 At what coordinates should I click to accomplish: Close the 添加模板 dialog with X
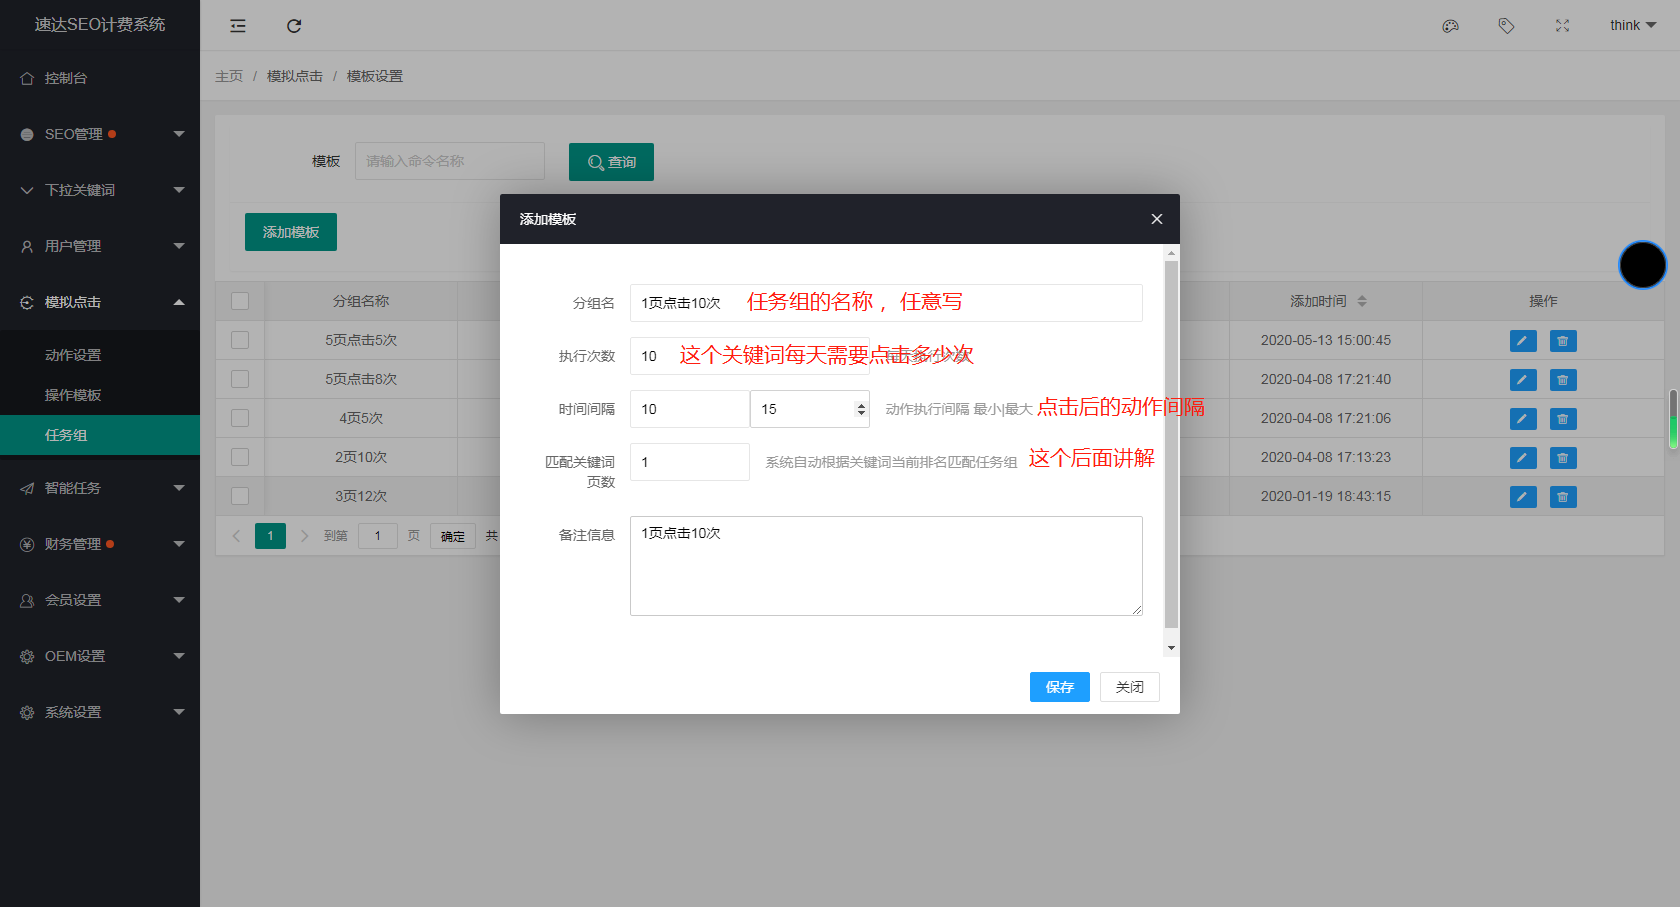click(1157, 219)
